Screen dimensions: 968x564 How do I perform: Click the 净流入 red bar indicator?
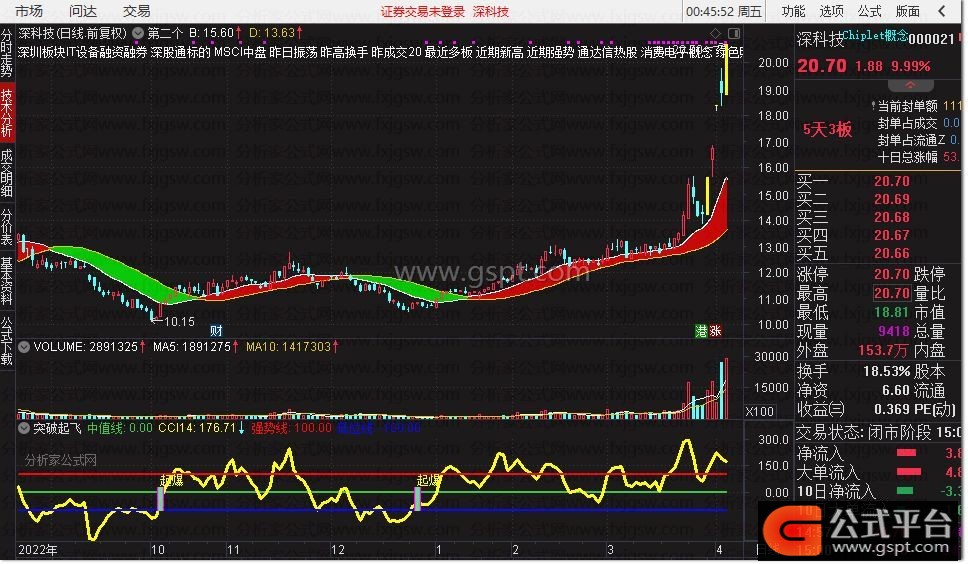pos(906,454)
